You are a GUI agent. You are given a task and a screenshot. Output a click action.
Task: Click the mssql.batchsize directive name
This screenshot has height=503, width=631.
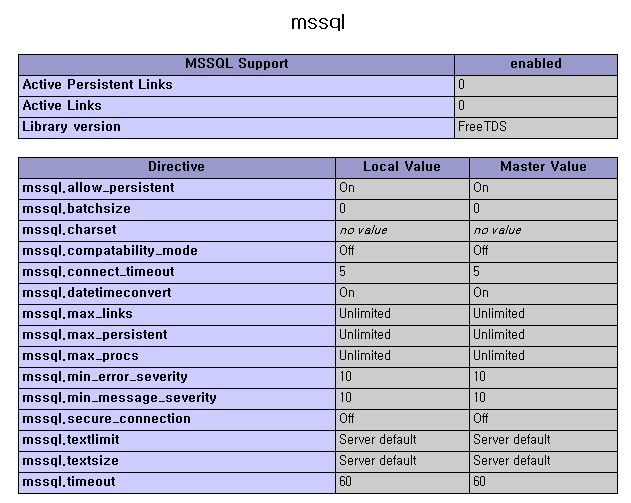(x=76, y=209)
